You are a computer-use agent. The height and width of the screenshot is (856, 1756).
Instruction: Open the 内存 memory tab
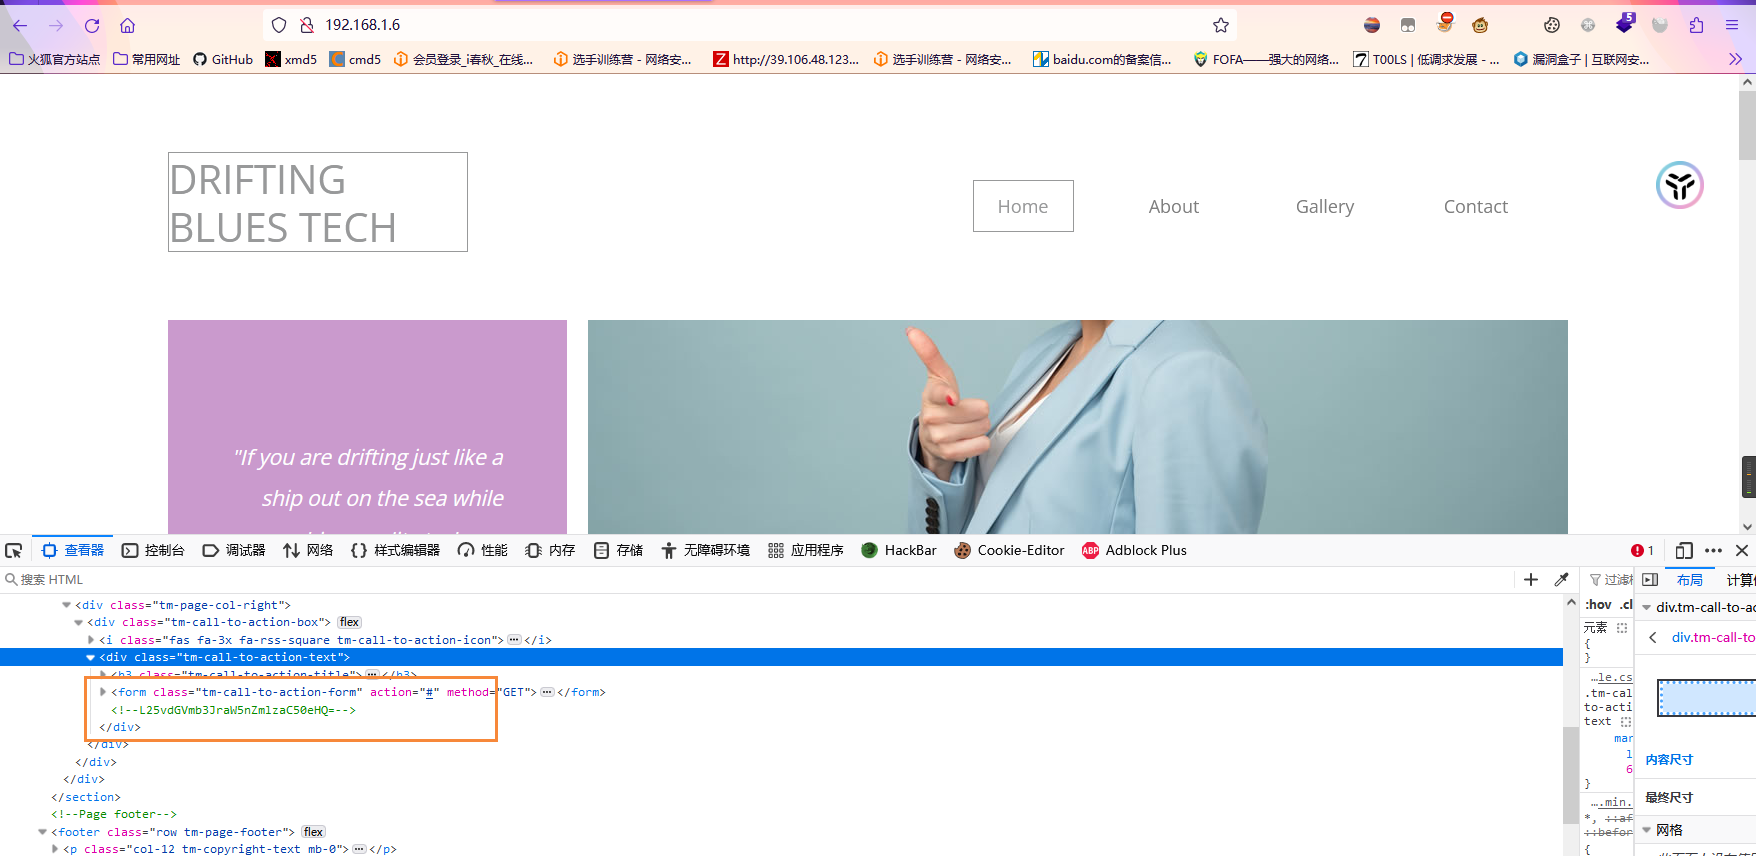(x=550, y=550)
